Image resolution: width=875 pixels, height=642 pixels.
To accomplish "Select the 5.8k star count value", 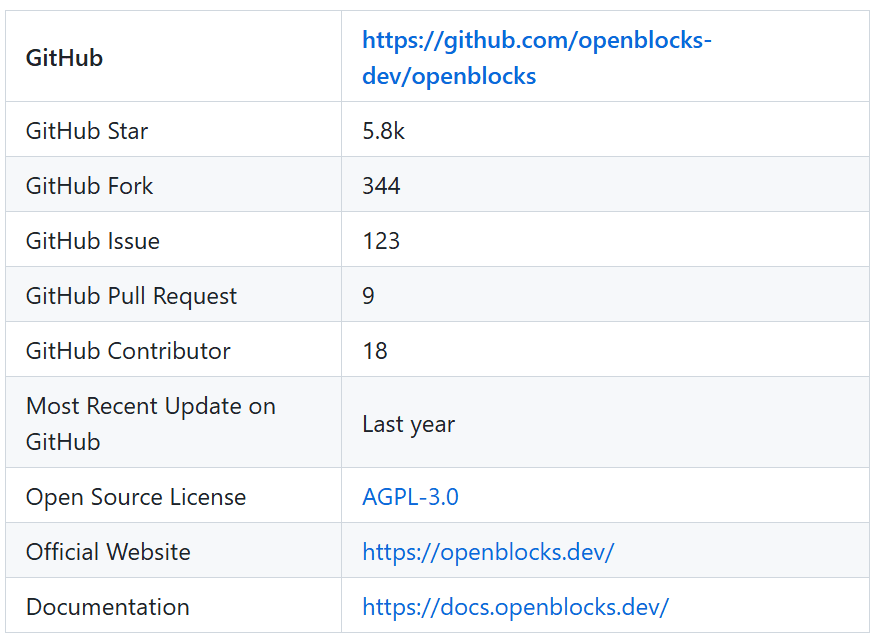I will 383,131.
